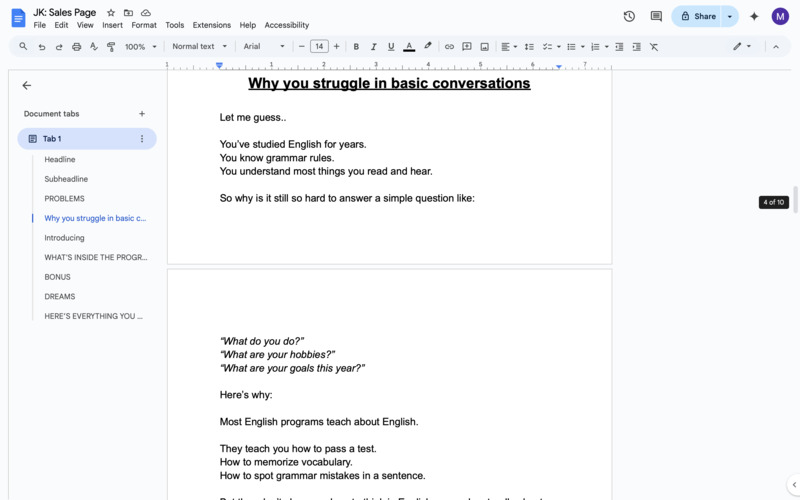
Task: Increase the indent
Action: [637, 47]
